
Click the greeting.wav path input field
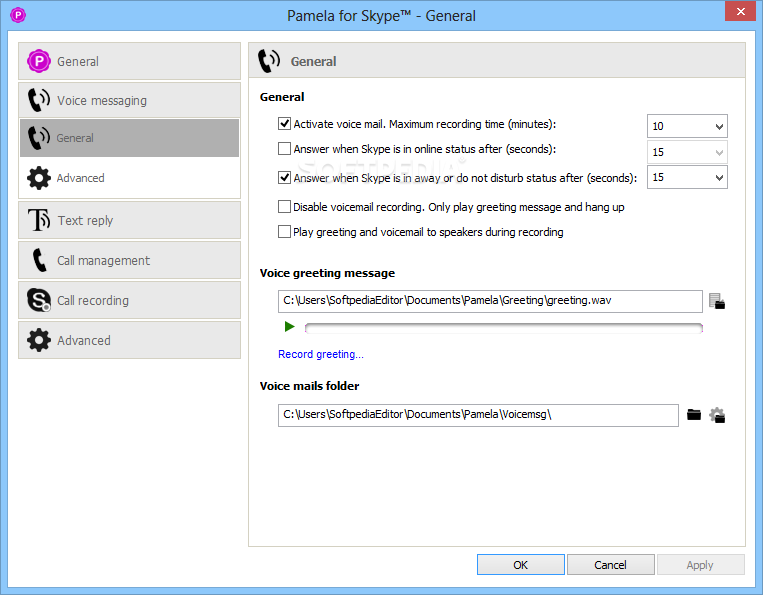tap(490, 301)
